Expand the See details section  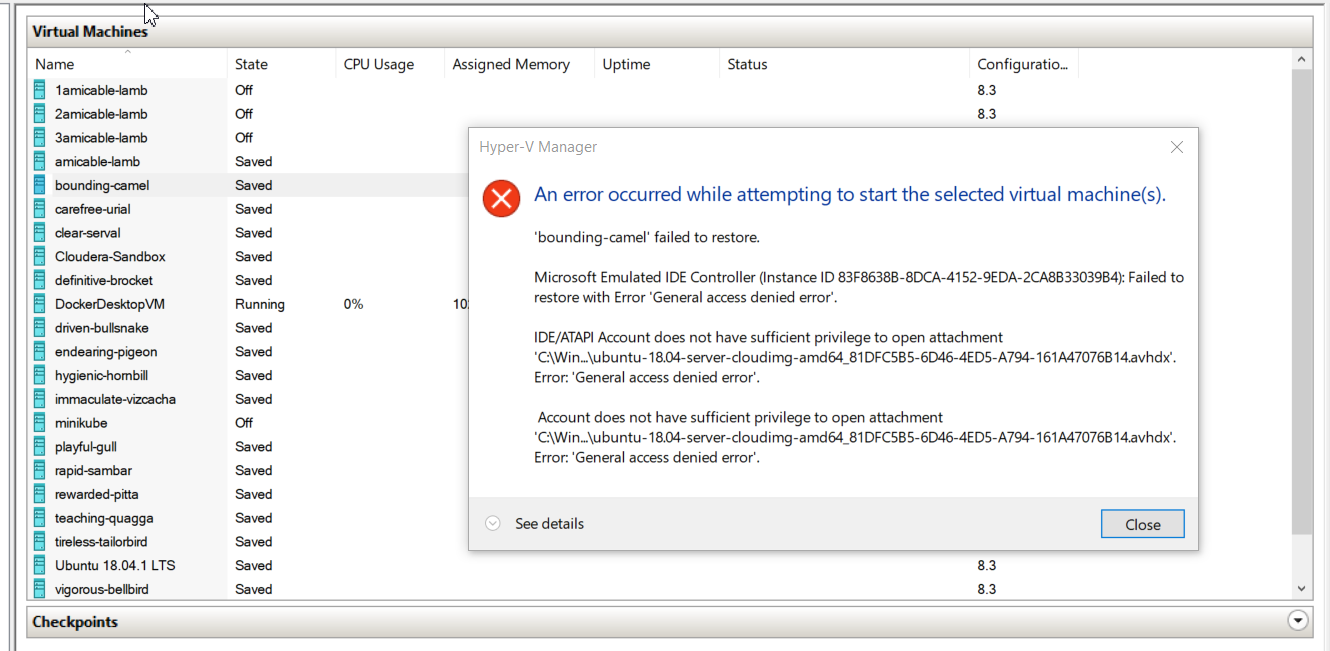pyautogui.click(x=492, y=523)
